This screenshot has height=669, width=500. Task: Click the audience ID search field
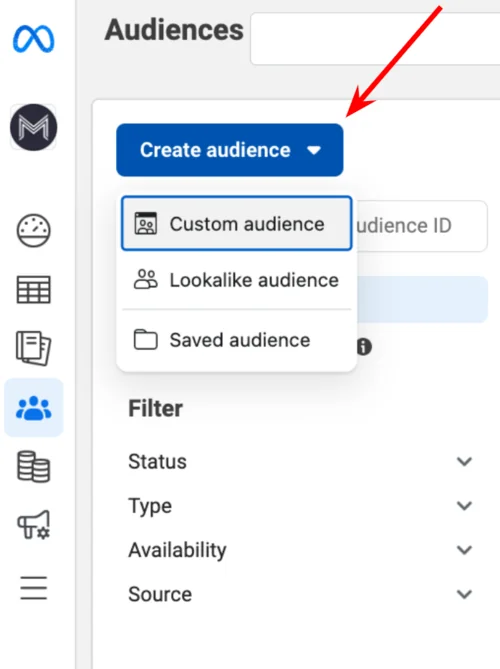tap(422, 226)
